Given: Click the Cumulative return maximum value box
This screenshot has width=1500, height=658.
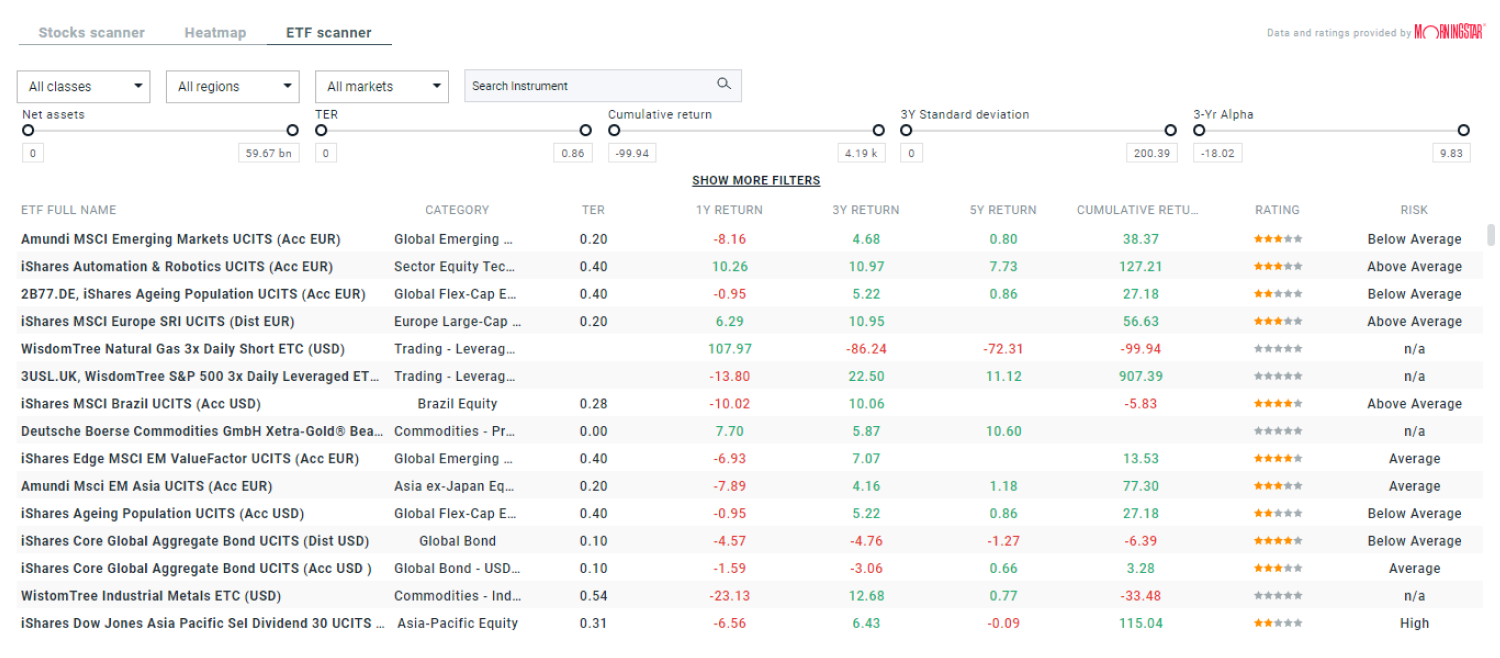Looking at the screenshot, I should (861, 152).
